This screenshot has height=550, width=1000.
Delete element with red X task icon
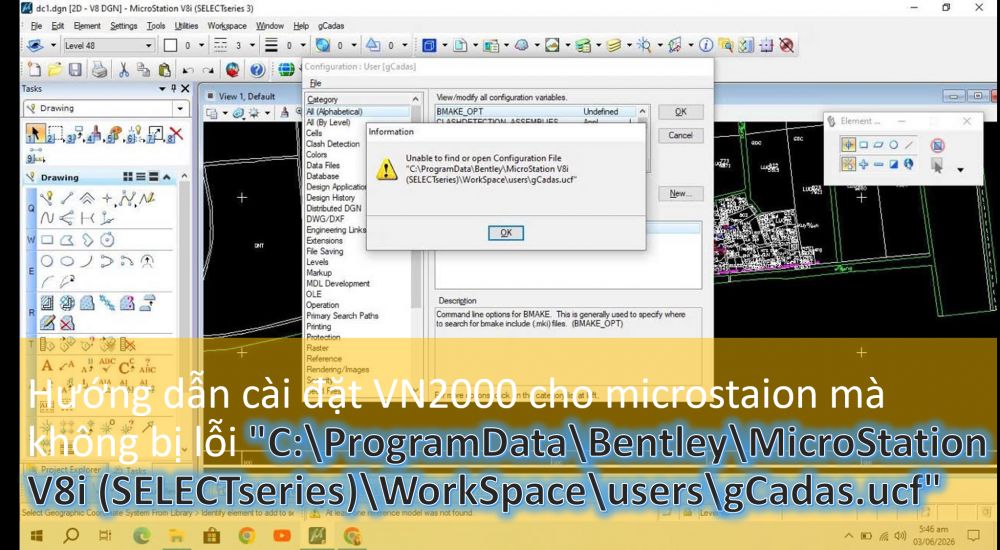[176, 133]
